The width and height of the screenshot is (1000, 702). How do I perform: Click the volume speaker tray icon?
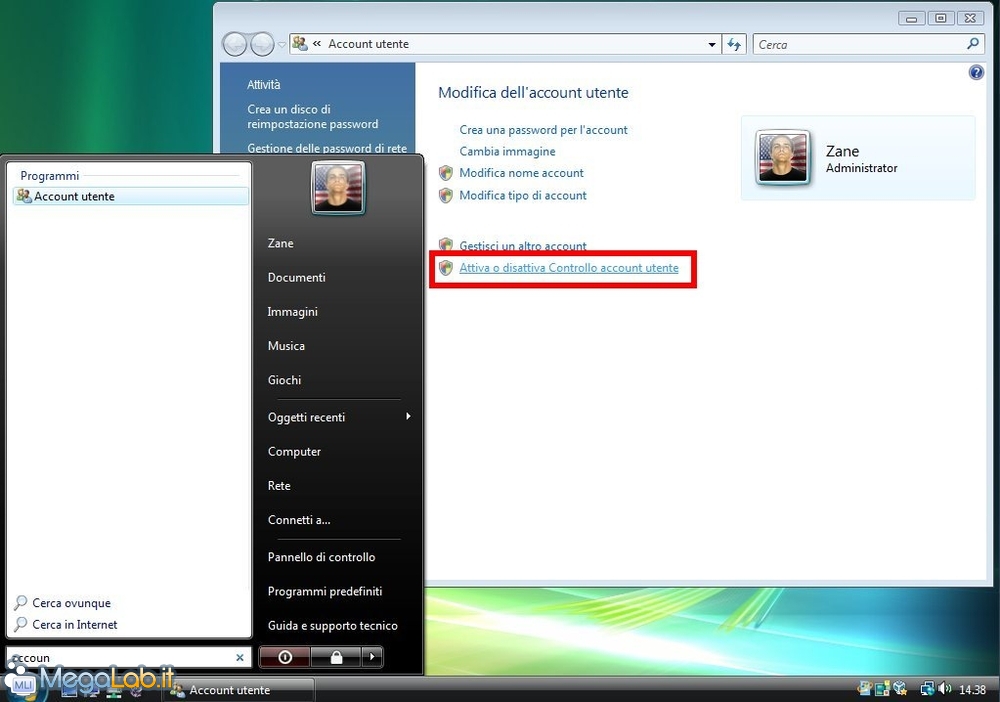[x=944, y=689]
